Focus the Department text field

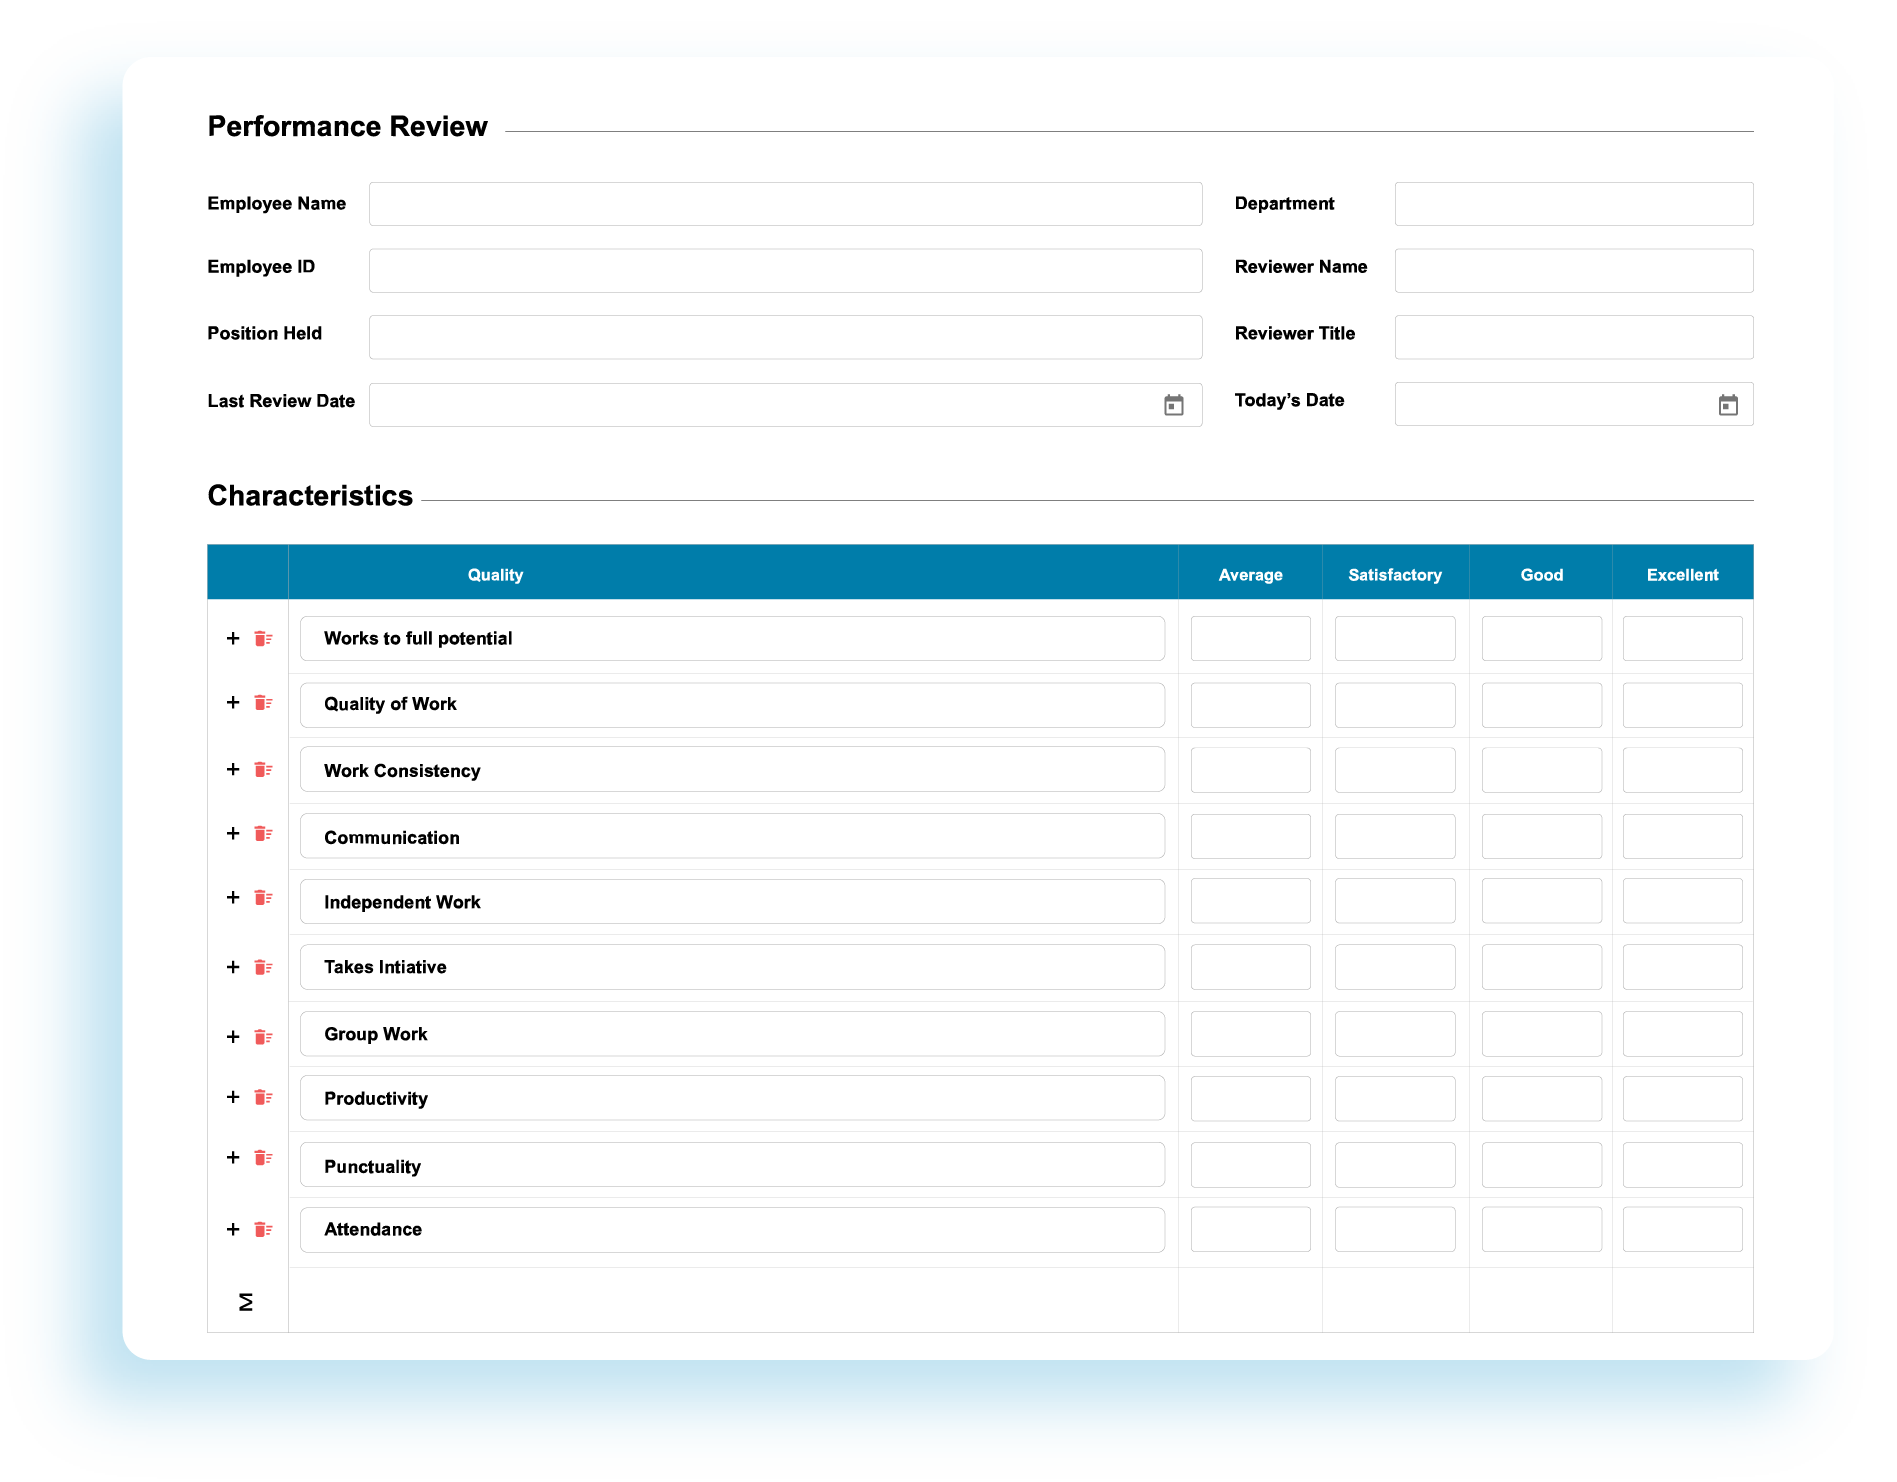pos(1573,204)
